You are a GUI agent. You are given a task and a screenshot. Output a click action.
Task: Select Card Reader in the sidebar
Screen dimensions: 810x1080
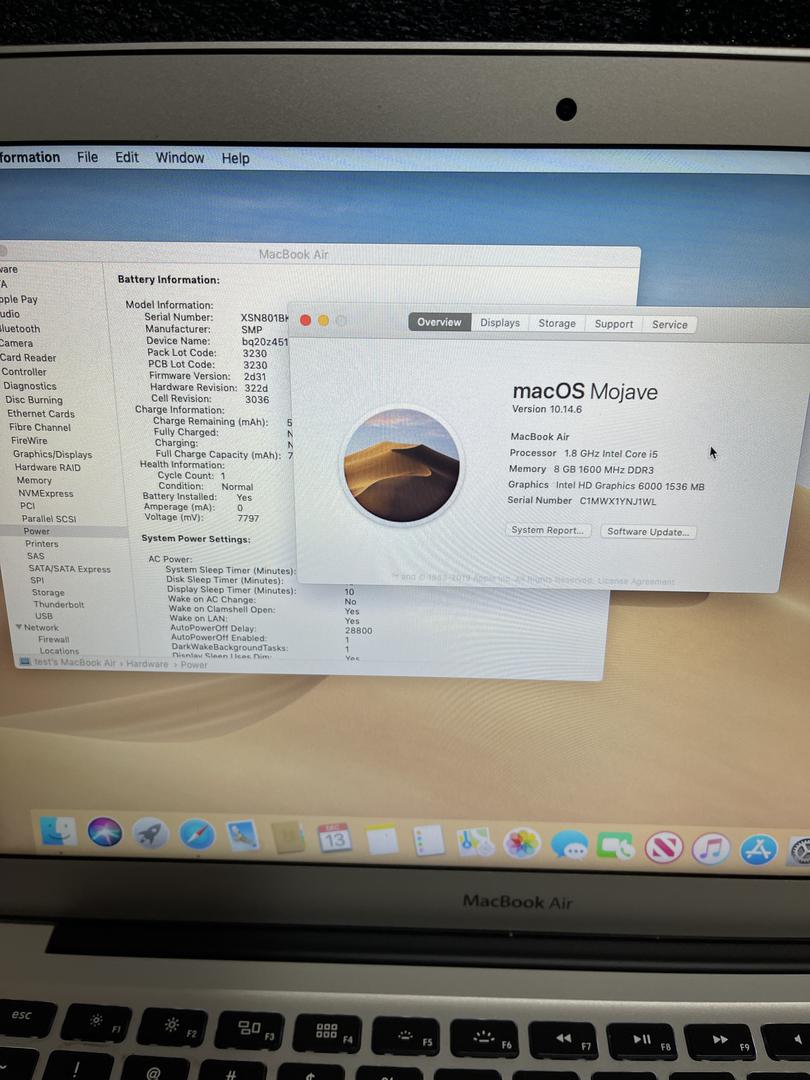tap(28, 357)
